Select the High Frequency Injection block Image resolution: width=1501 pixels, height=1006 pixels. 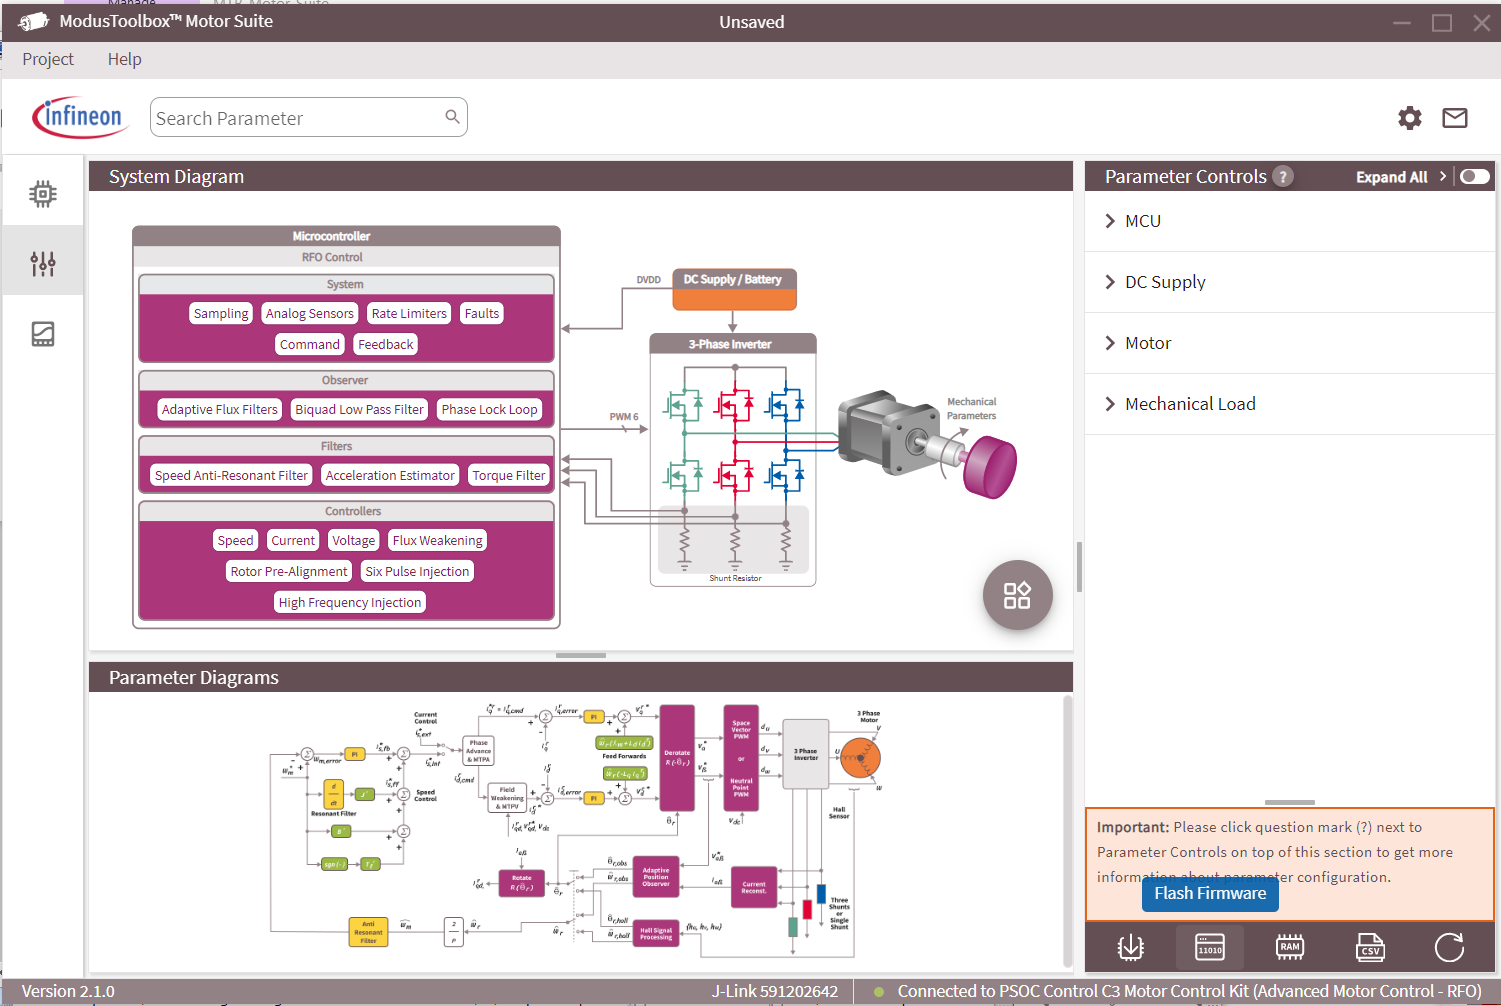click(x=350, y=602)
